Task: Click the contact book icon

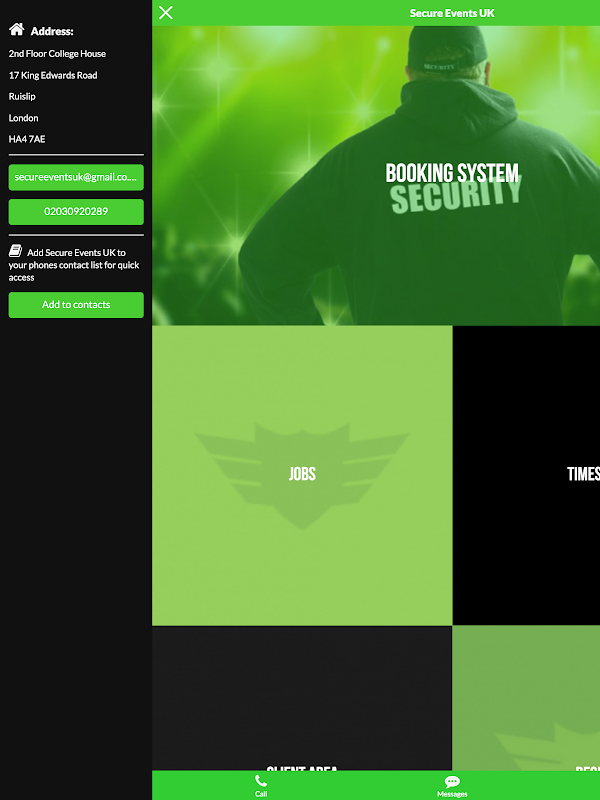Action: (15, 251)
